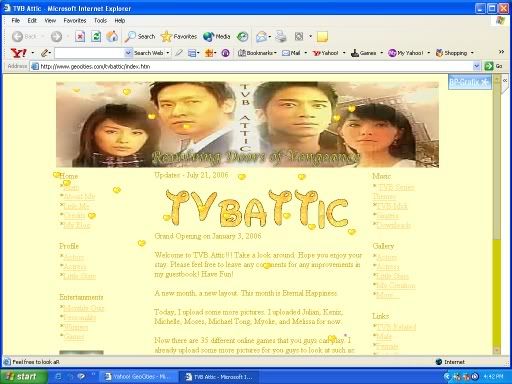The height and width of the screenshot is (384, 512).
Task: Open Favorites star button
Action: pos(179,36)
